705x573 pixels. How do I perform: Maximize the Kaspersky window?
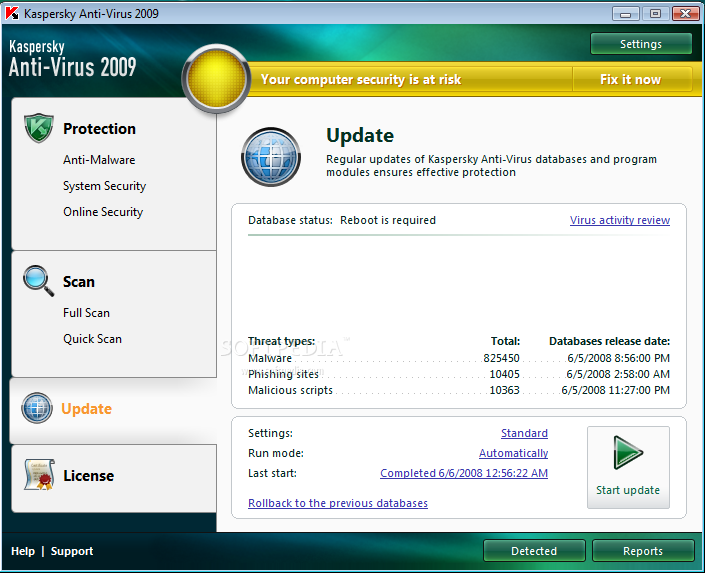[x=655, y=13]
